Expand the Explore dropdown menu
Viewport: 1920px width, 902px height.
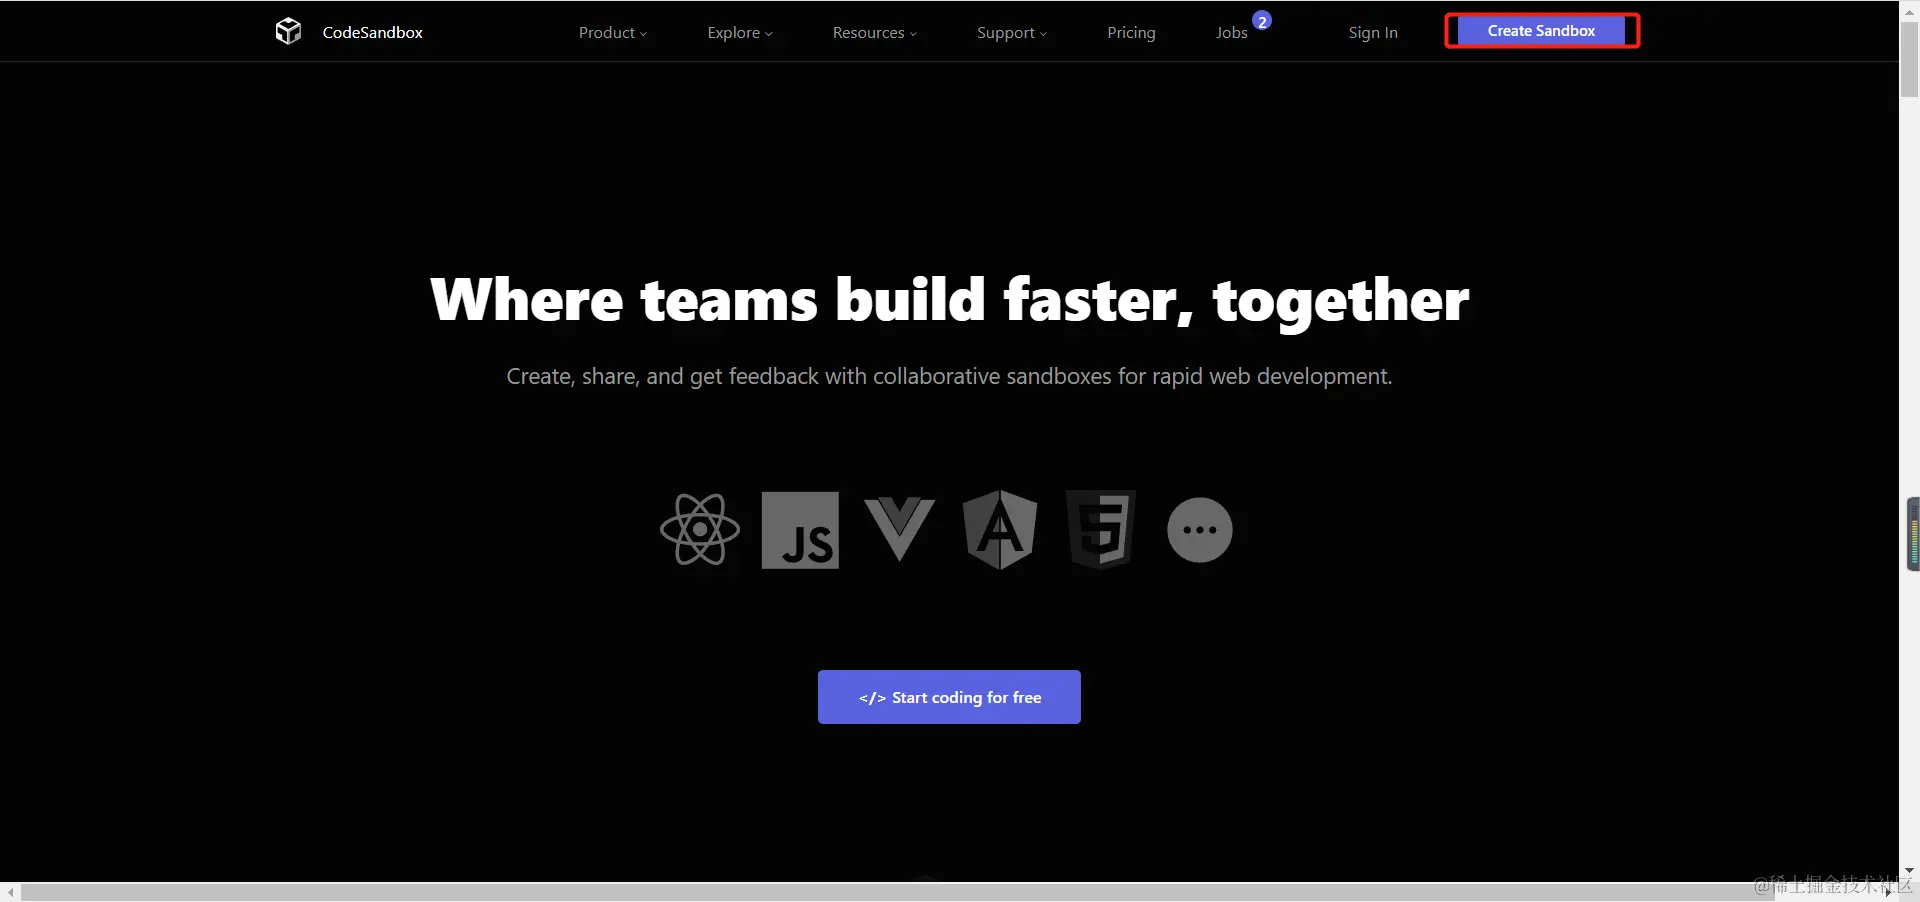tap(740, 32)
